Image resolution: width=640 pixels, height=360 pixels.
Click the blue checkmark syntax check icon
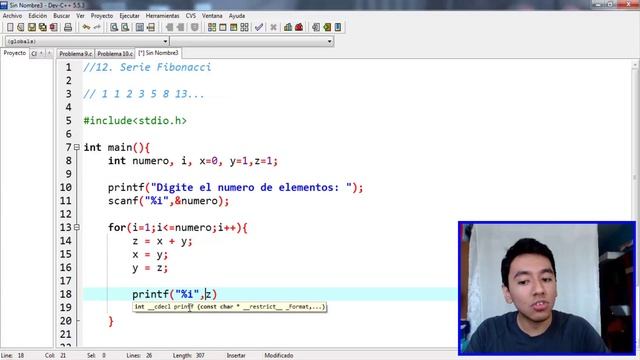pos(259,27)
